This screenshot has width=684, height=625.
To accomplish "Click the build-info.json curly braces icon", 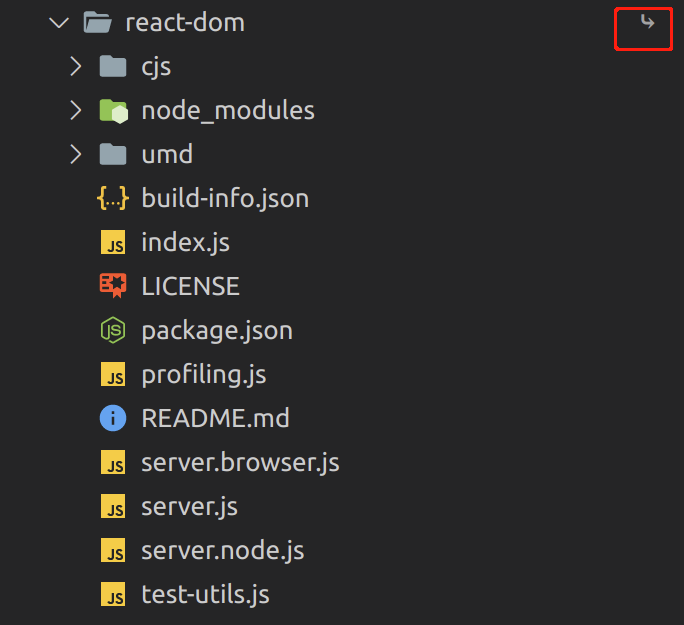I will coord(113,198).
